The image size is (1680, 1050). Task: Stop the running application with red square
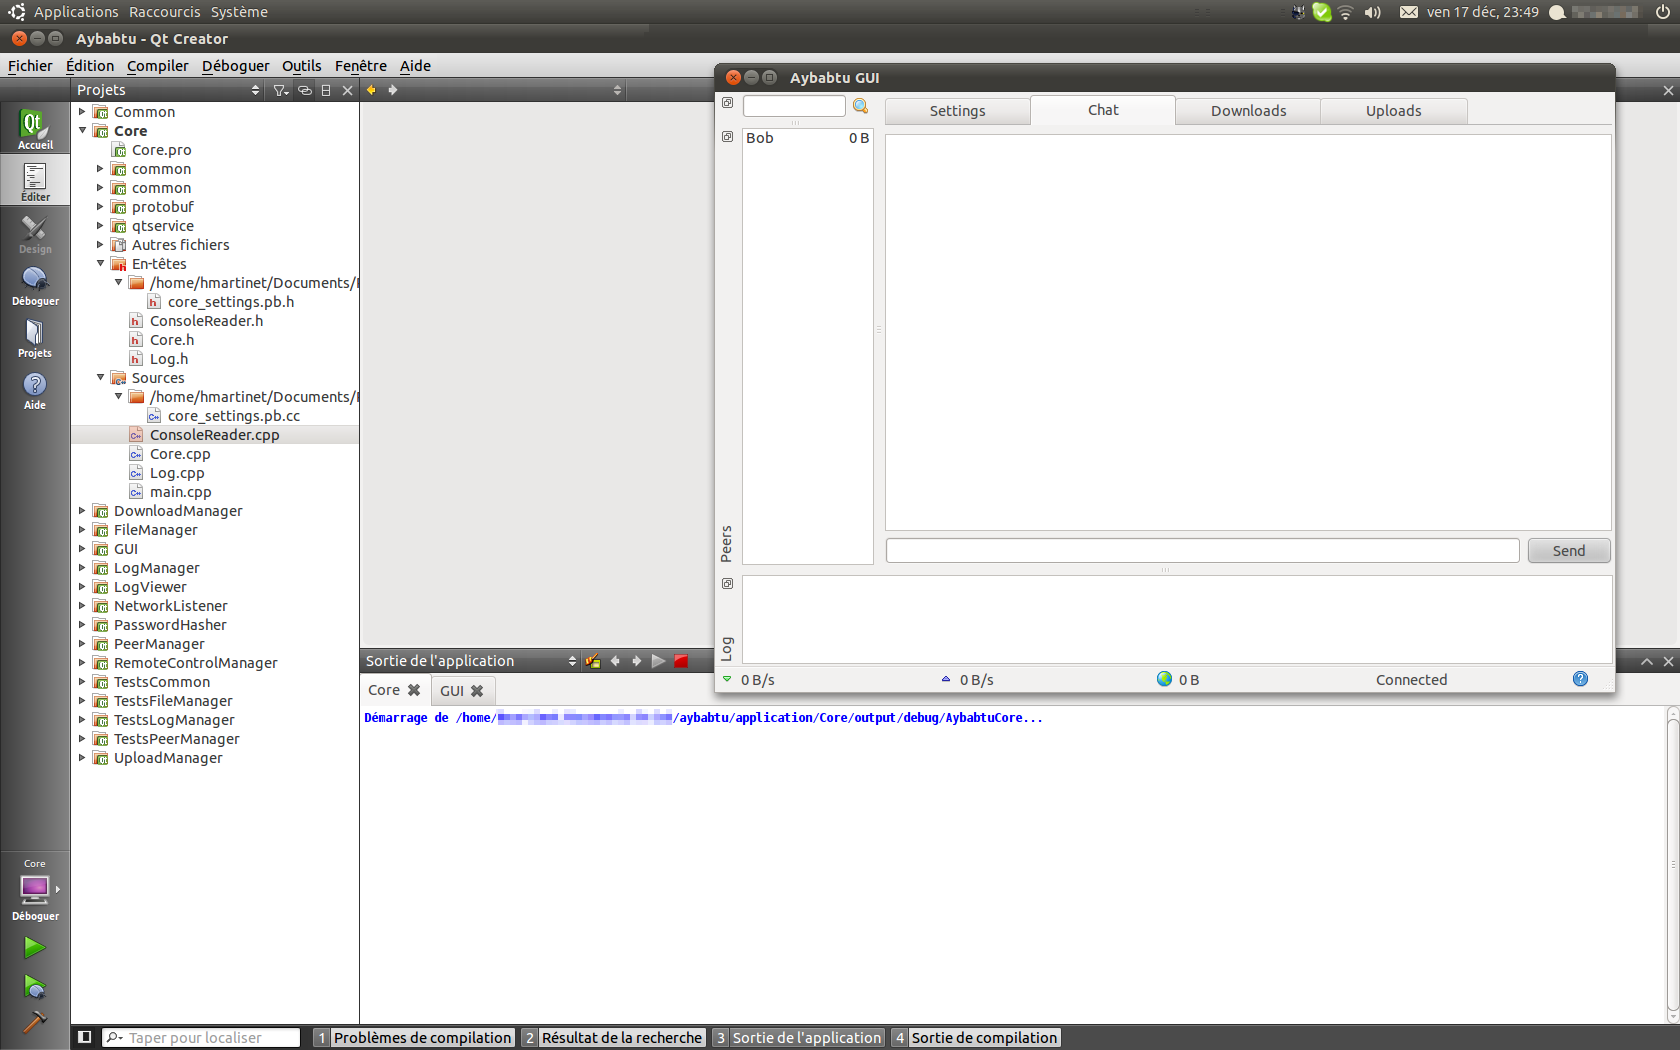(x=681, y=661)
